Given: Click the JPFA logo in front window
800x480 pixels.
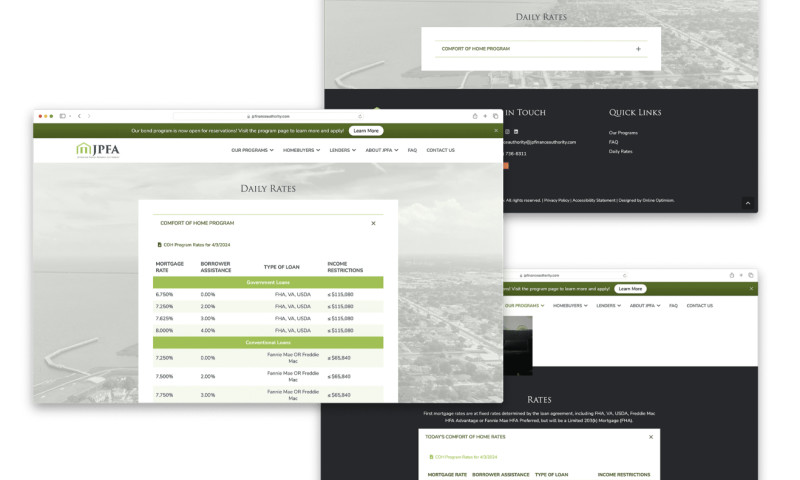Looking at the screenshot, I should tap(98, 150).
